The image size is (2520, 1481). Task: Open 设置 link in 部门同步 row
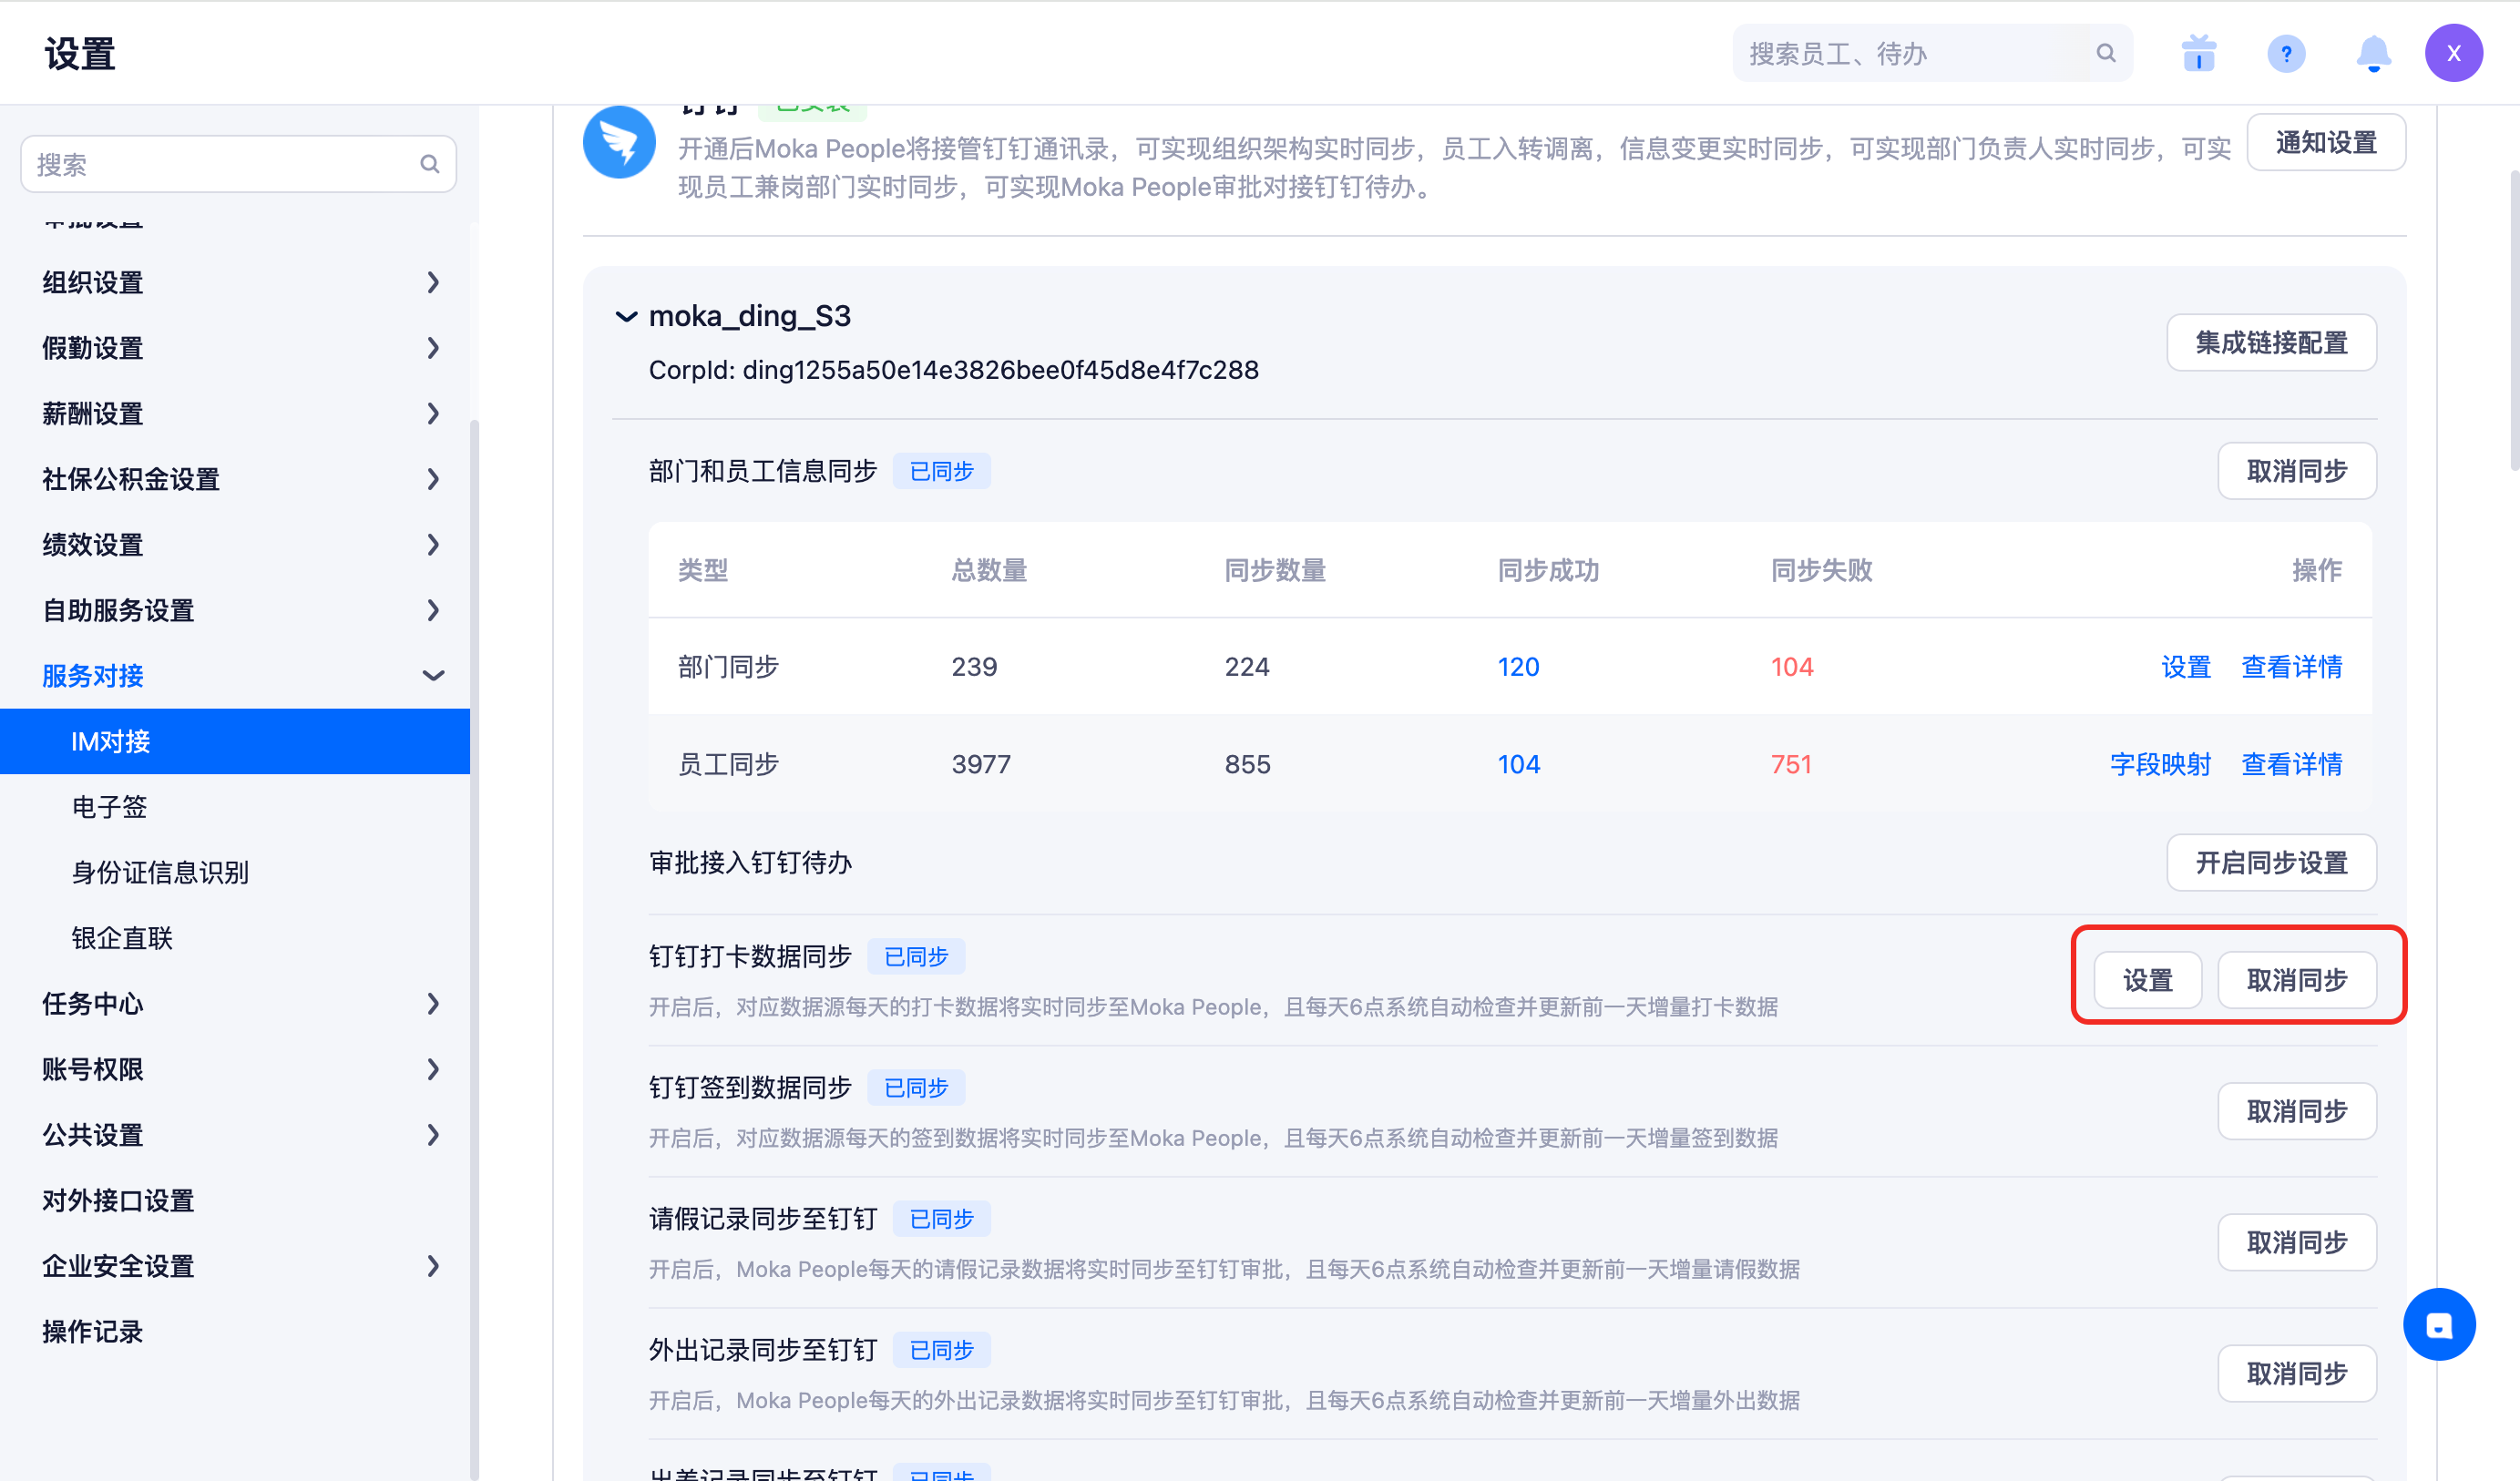[x=2186, y=667]
